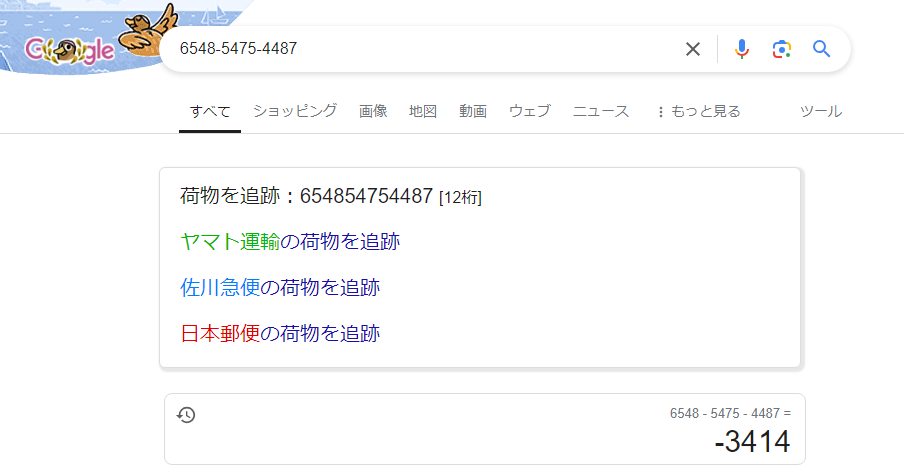904x476 pixels.
Task: Open the ニュース tab
Action: (601, 111)
